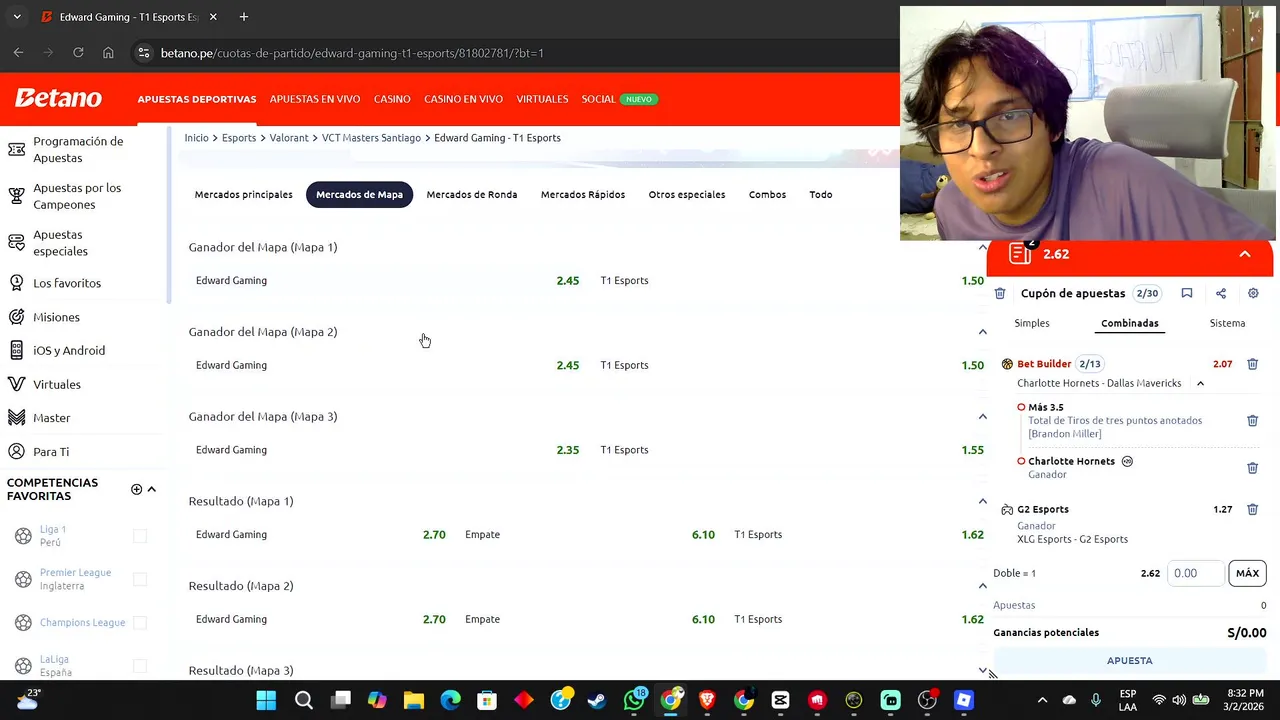Collapse Ganador del Mapa (Mapa 1) market

tap(982, 247)
